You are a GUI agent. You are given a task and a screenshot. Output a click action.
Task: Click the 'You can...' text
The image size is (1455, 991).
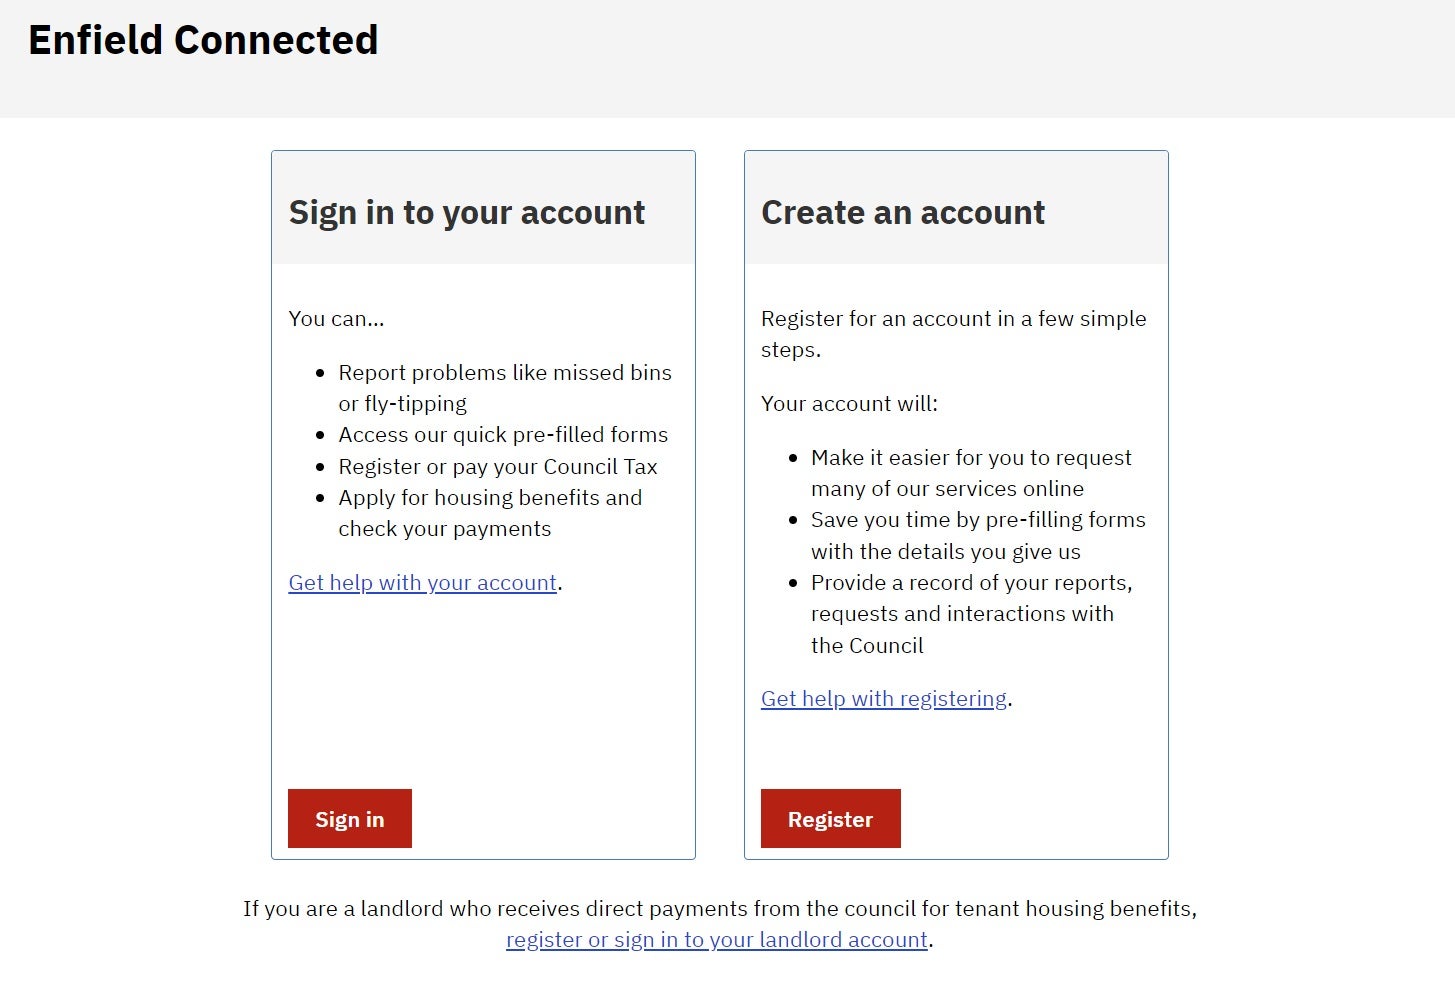click(x=336, y=318)
